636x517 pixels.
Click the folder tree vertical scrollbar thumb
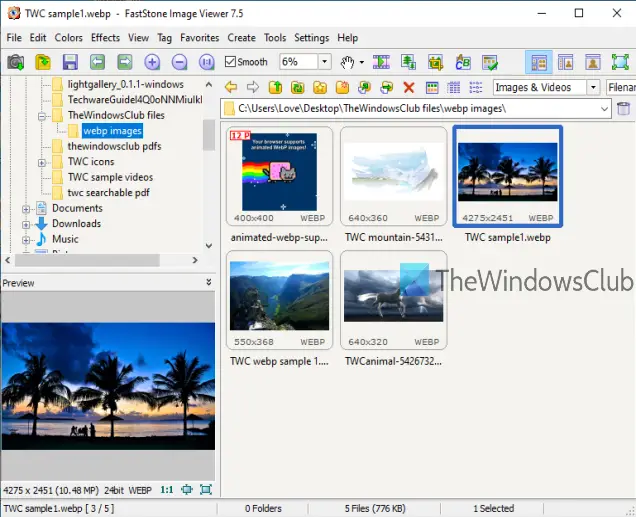tap(208, 135)
